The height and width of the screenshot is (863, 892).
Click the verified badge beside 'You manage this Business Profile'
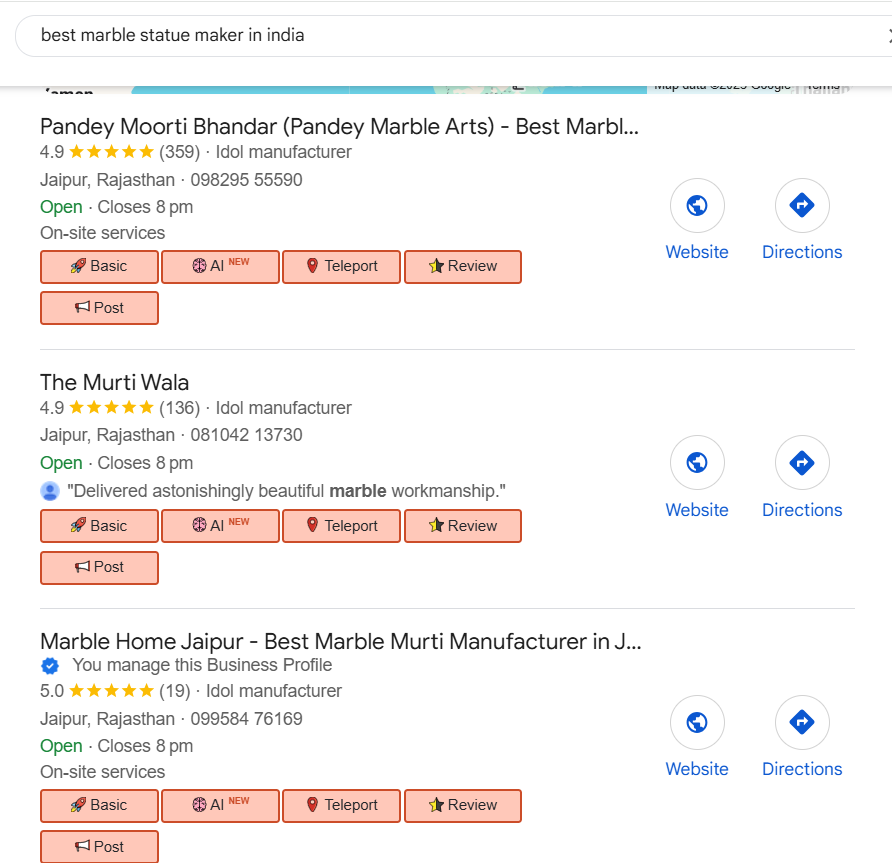50,666
